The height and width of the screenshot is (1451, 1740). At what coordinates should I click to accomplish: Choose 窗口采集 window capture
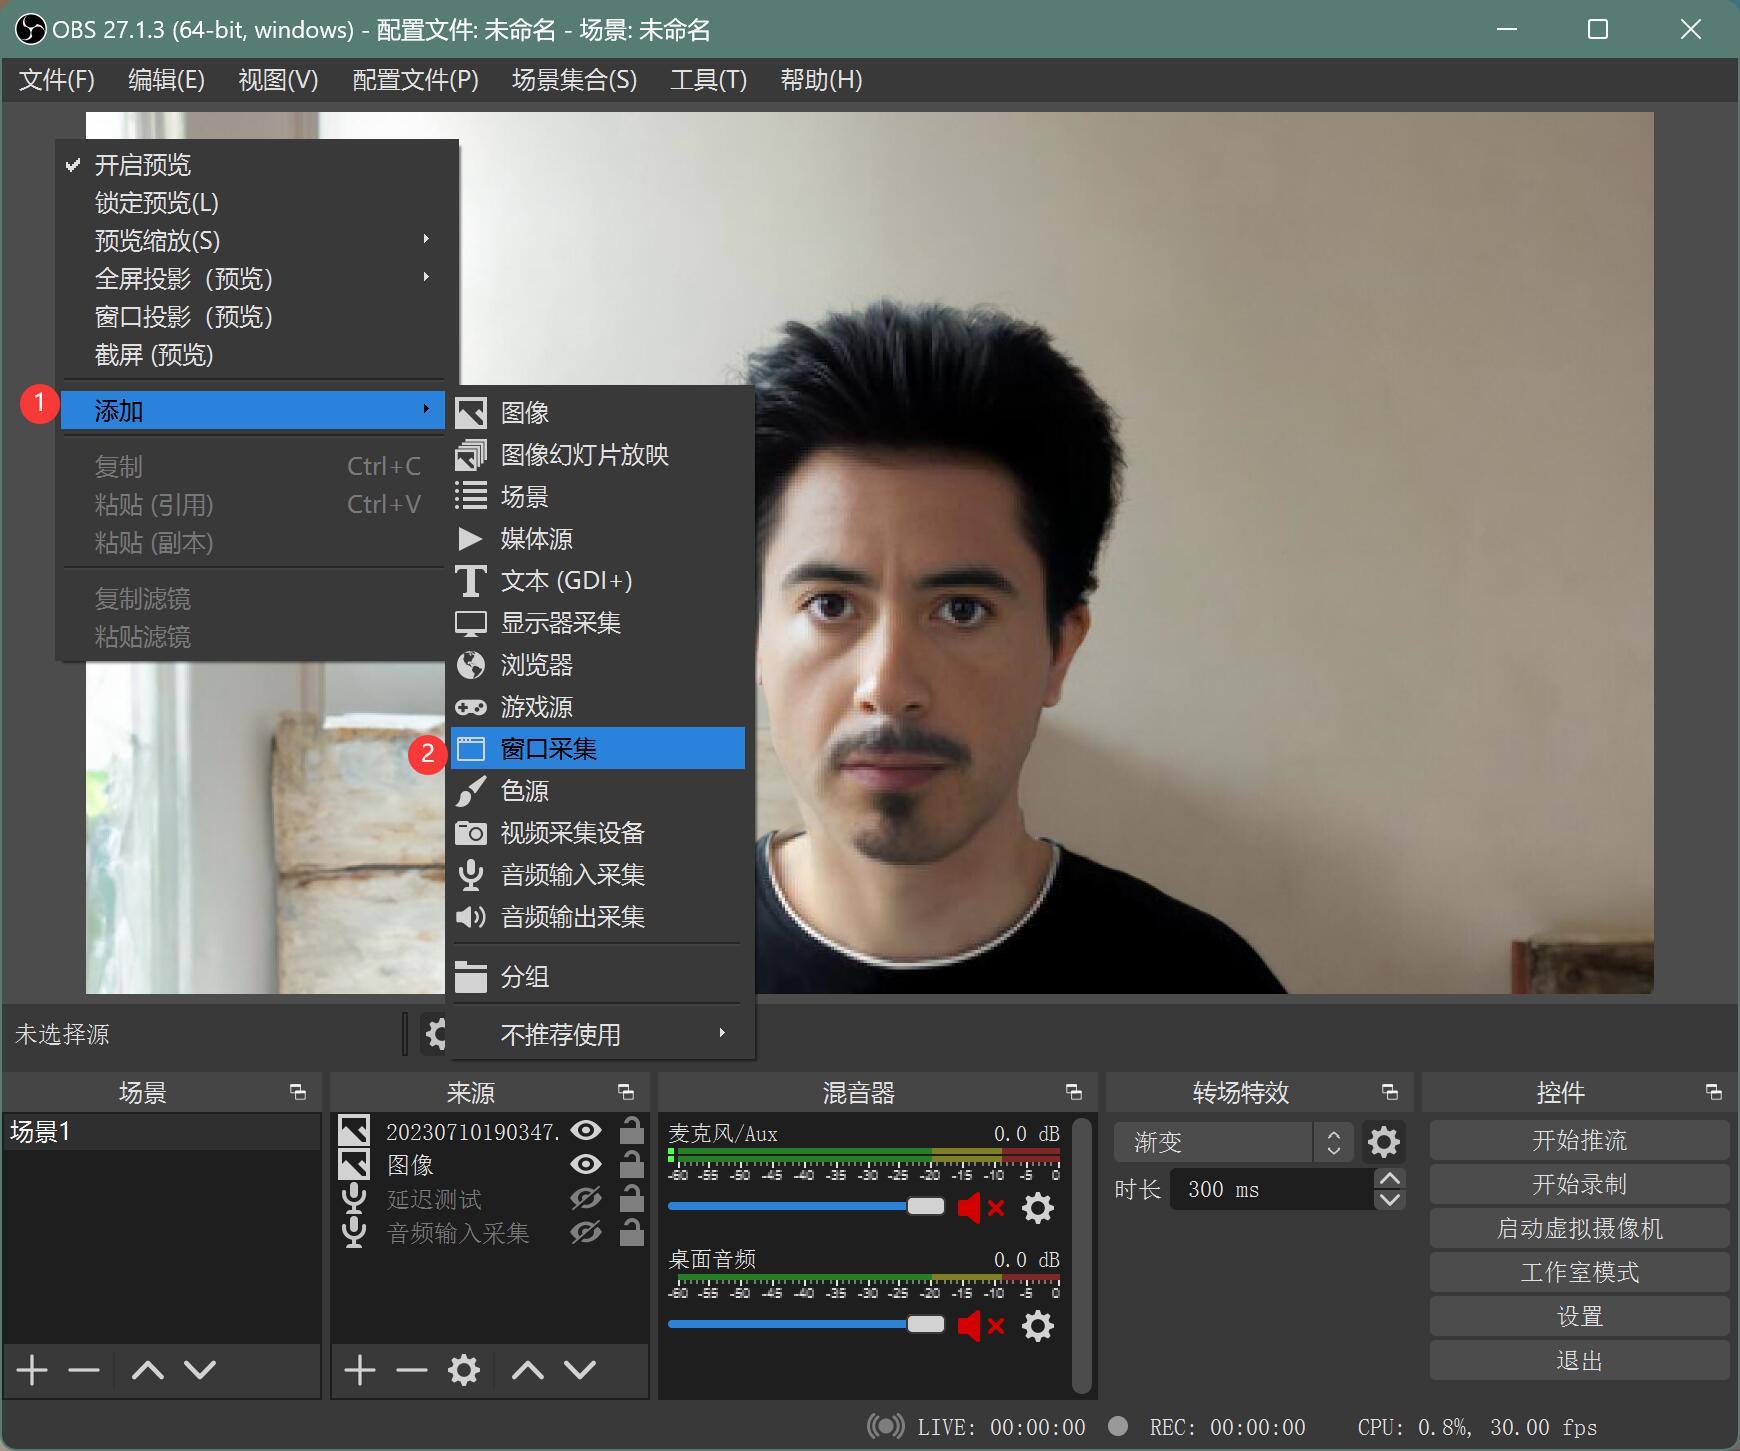(598, 748)
